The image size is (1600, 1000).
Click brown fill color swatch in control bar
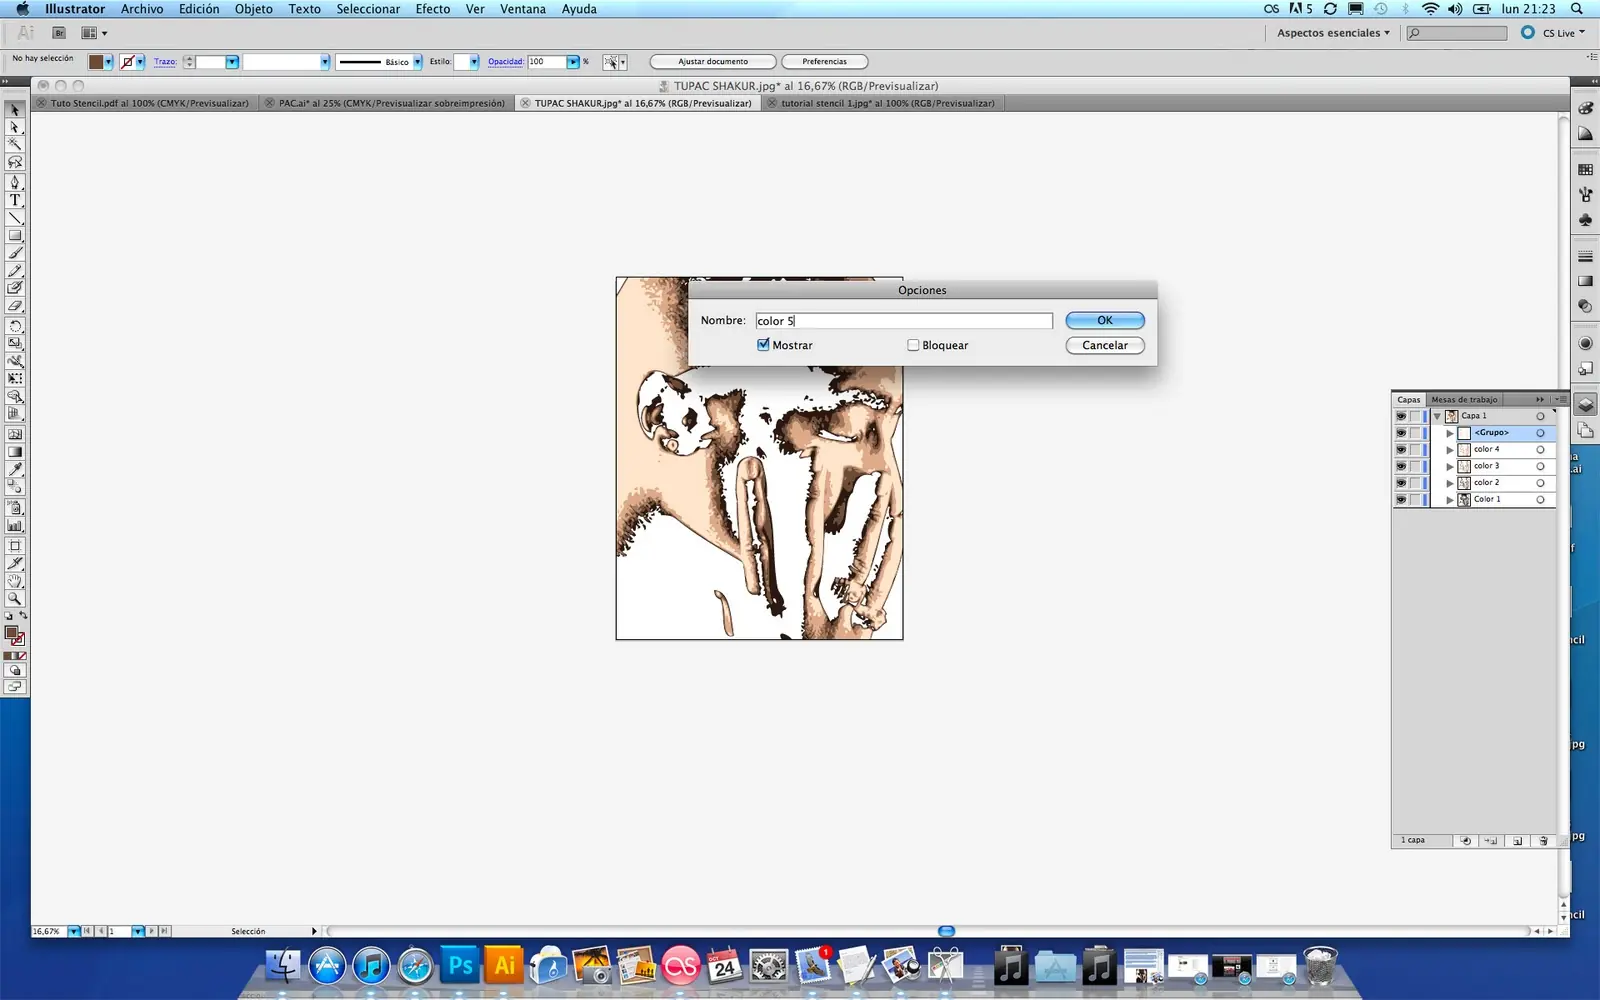[96, 62]
